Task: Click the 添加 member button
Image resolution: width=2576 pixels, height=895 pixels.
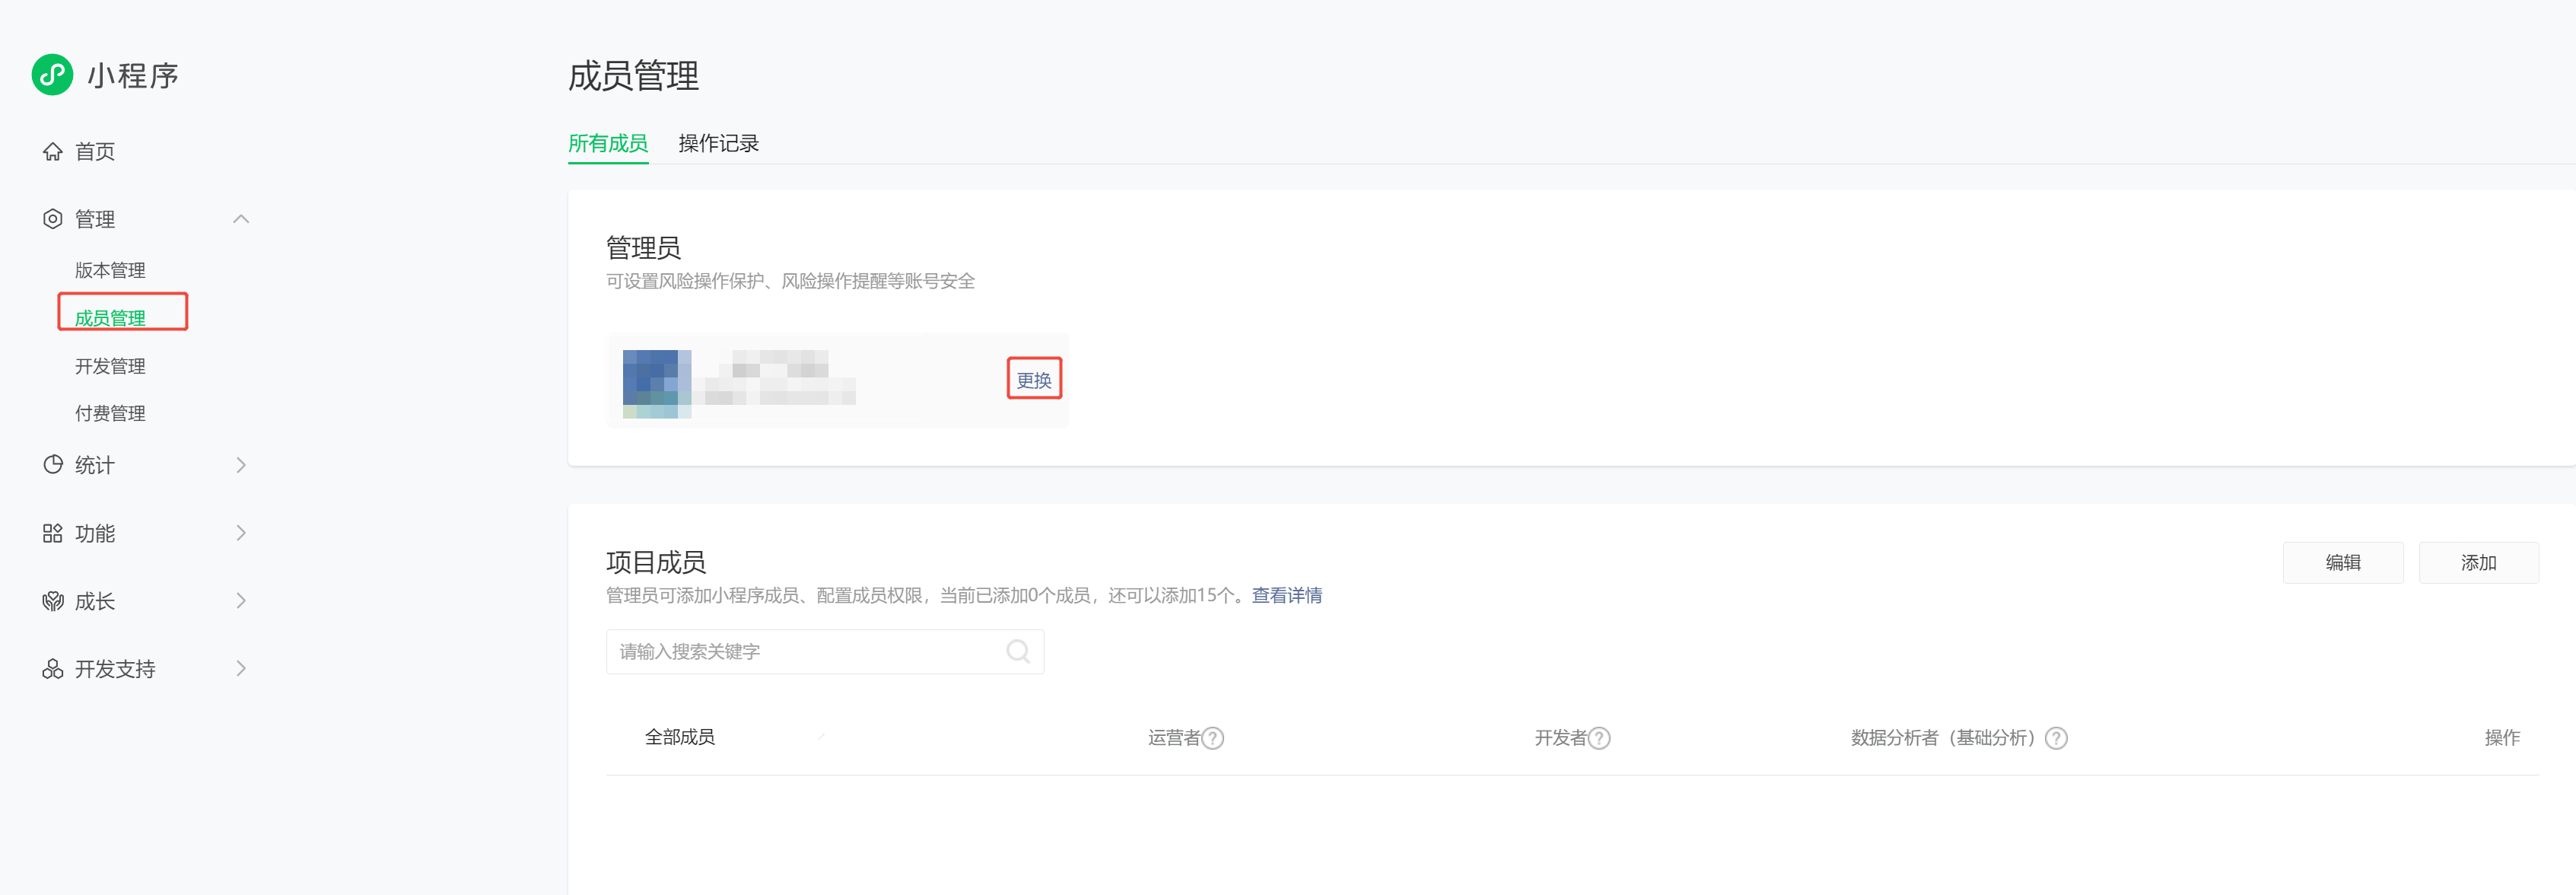Action: click(x=2477, y=563)
